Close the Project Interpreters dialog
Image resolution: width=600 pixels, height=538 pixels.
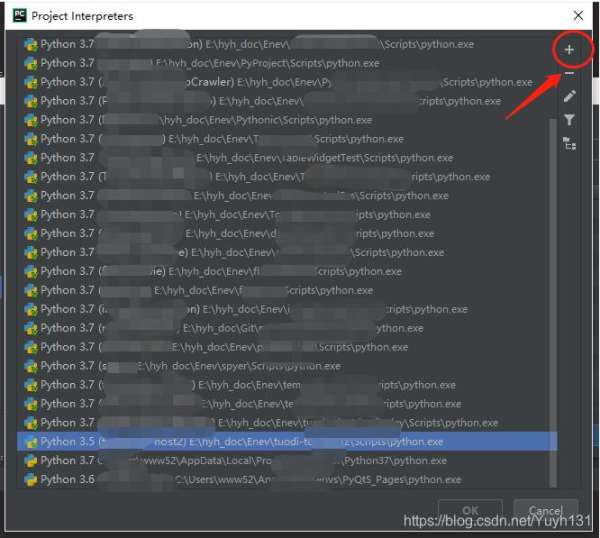coord(578,16)
